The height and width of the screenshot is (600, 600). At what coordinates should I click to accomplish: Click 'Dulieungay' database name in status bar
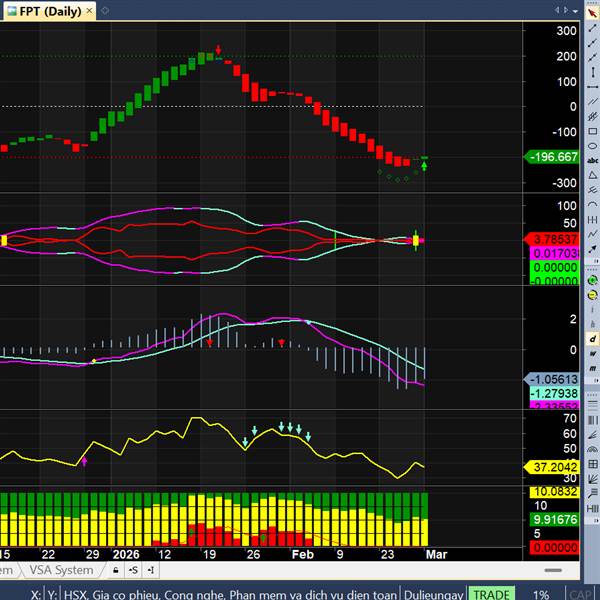click(x=434, y=595)
